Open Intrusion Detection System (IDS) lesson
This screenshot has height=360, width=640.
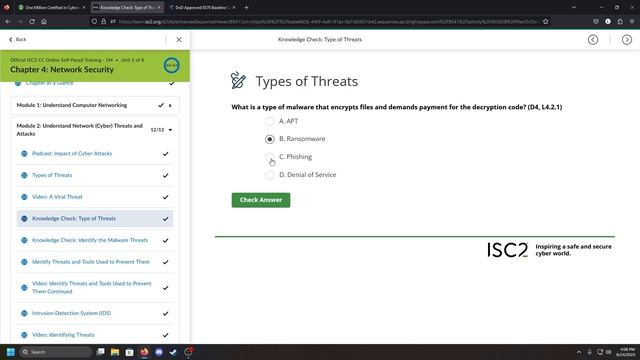point(71,313)
